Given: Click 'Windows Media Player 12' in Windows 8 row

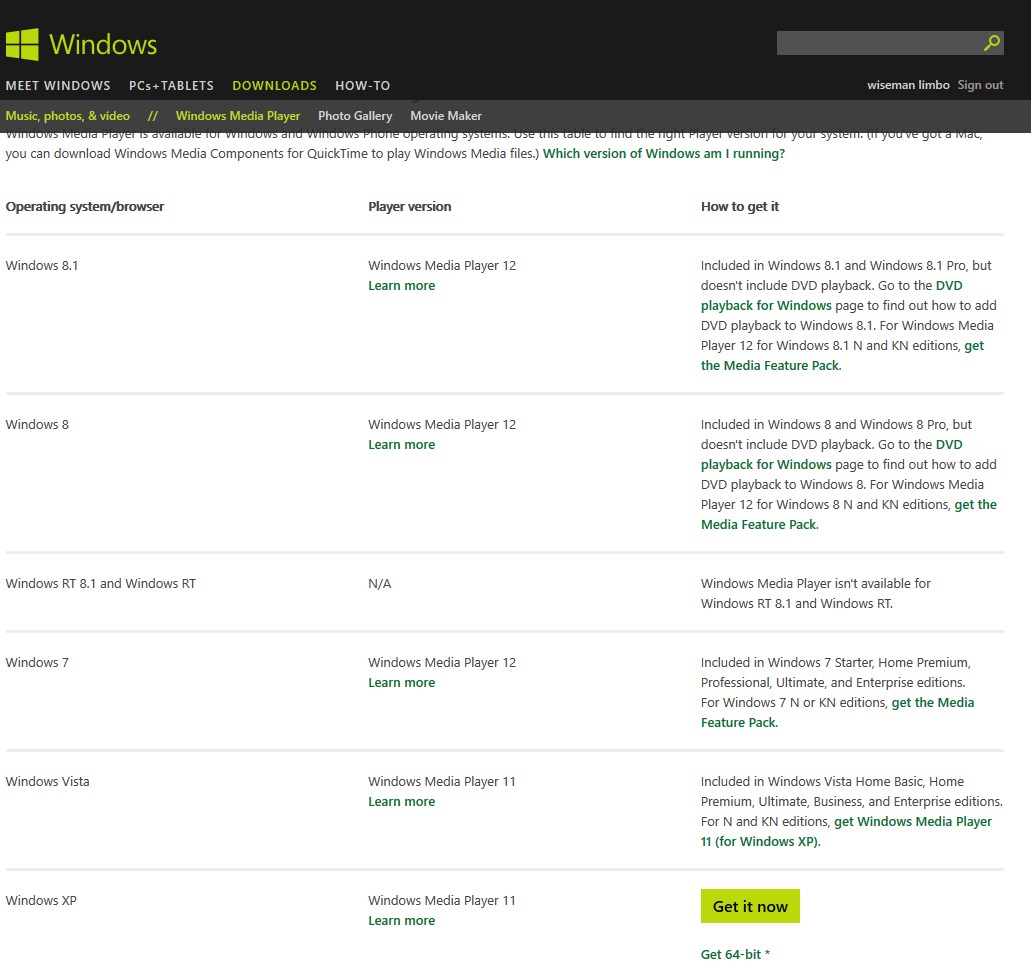Looking at the screenshot, I should [x=442, y=425].
